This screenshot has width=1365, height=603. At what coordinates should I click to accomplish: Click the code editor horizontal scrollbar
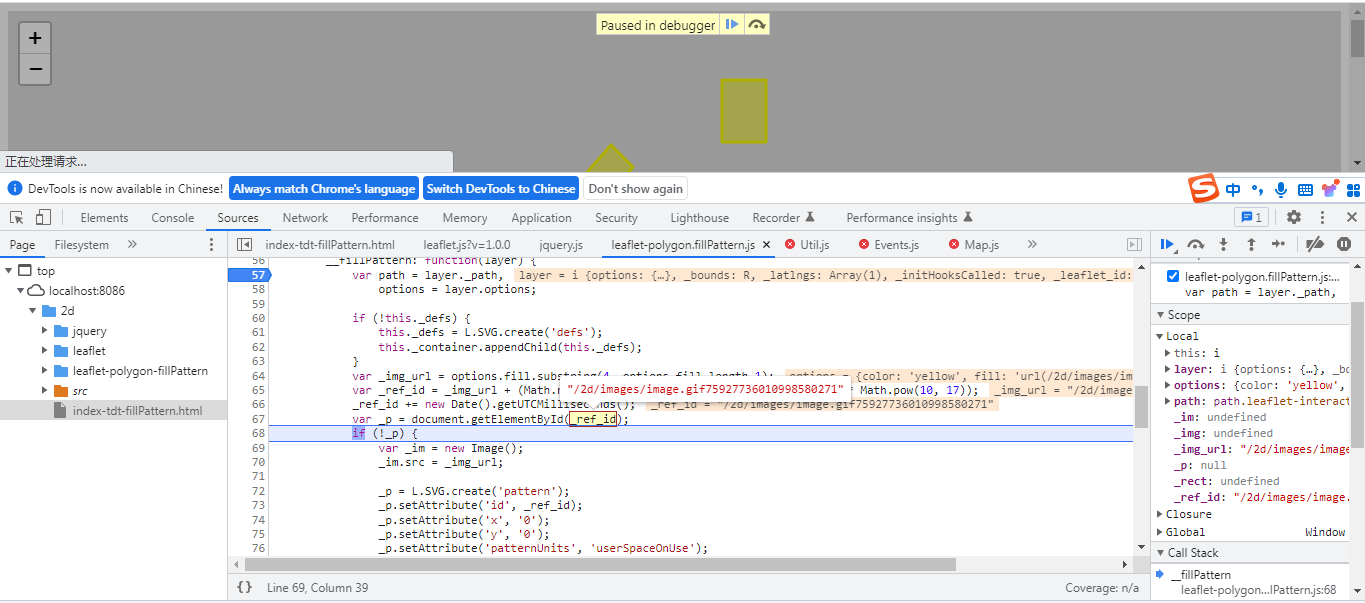pos(600,564)
